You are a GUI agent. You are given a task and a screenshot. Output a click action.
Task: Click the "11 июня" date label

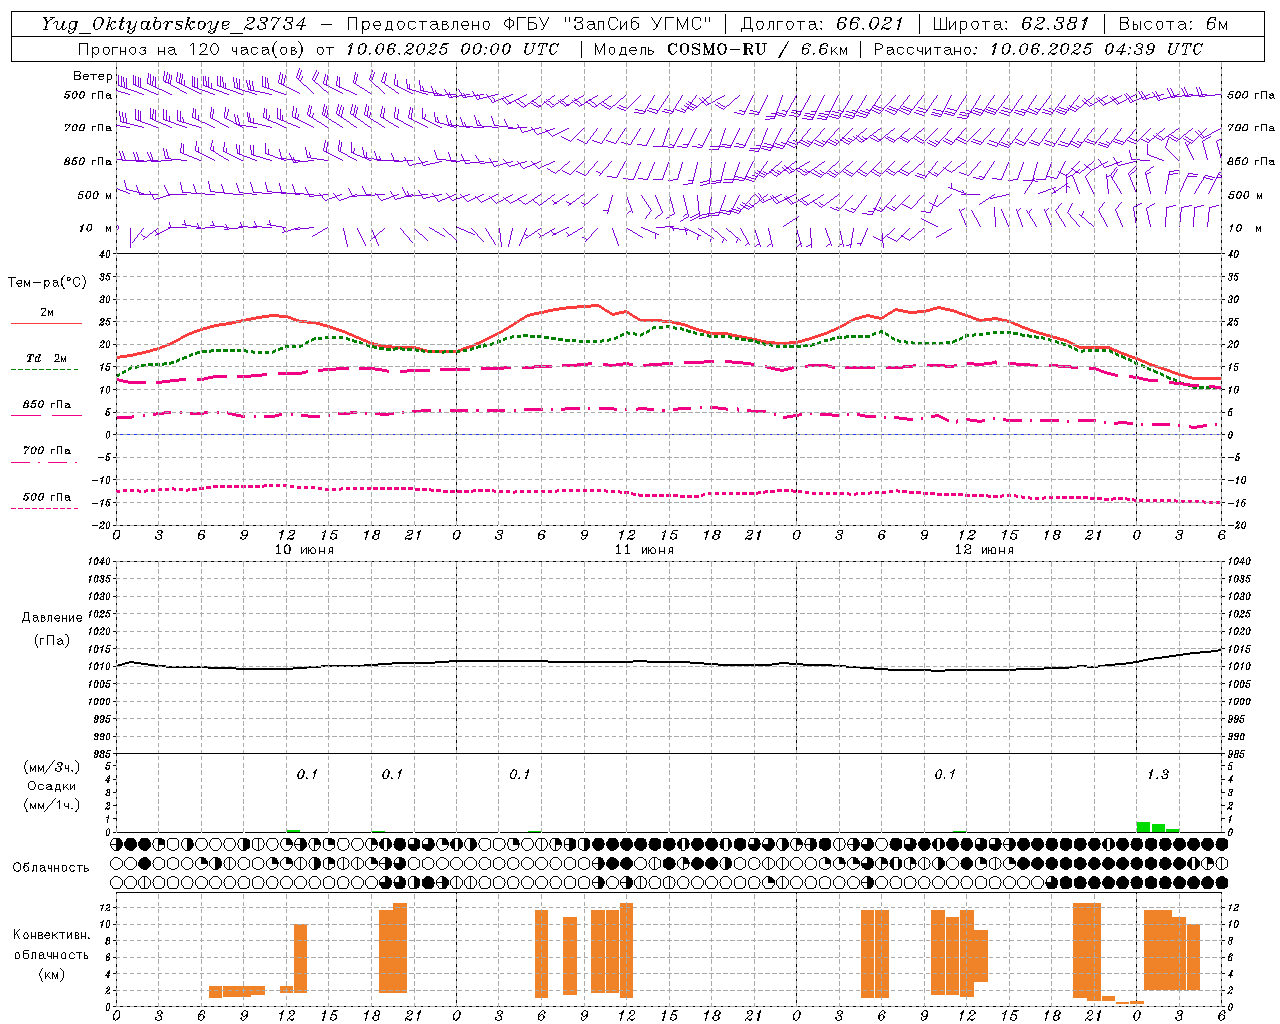tap(644, 550)
